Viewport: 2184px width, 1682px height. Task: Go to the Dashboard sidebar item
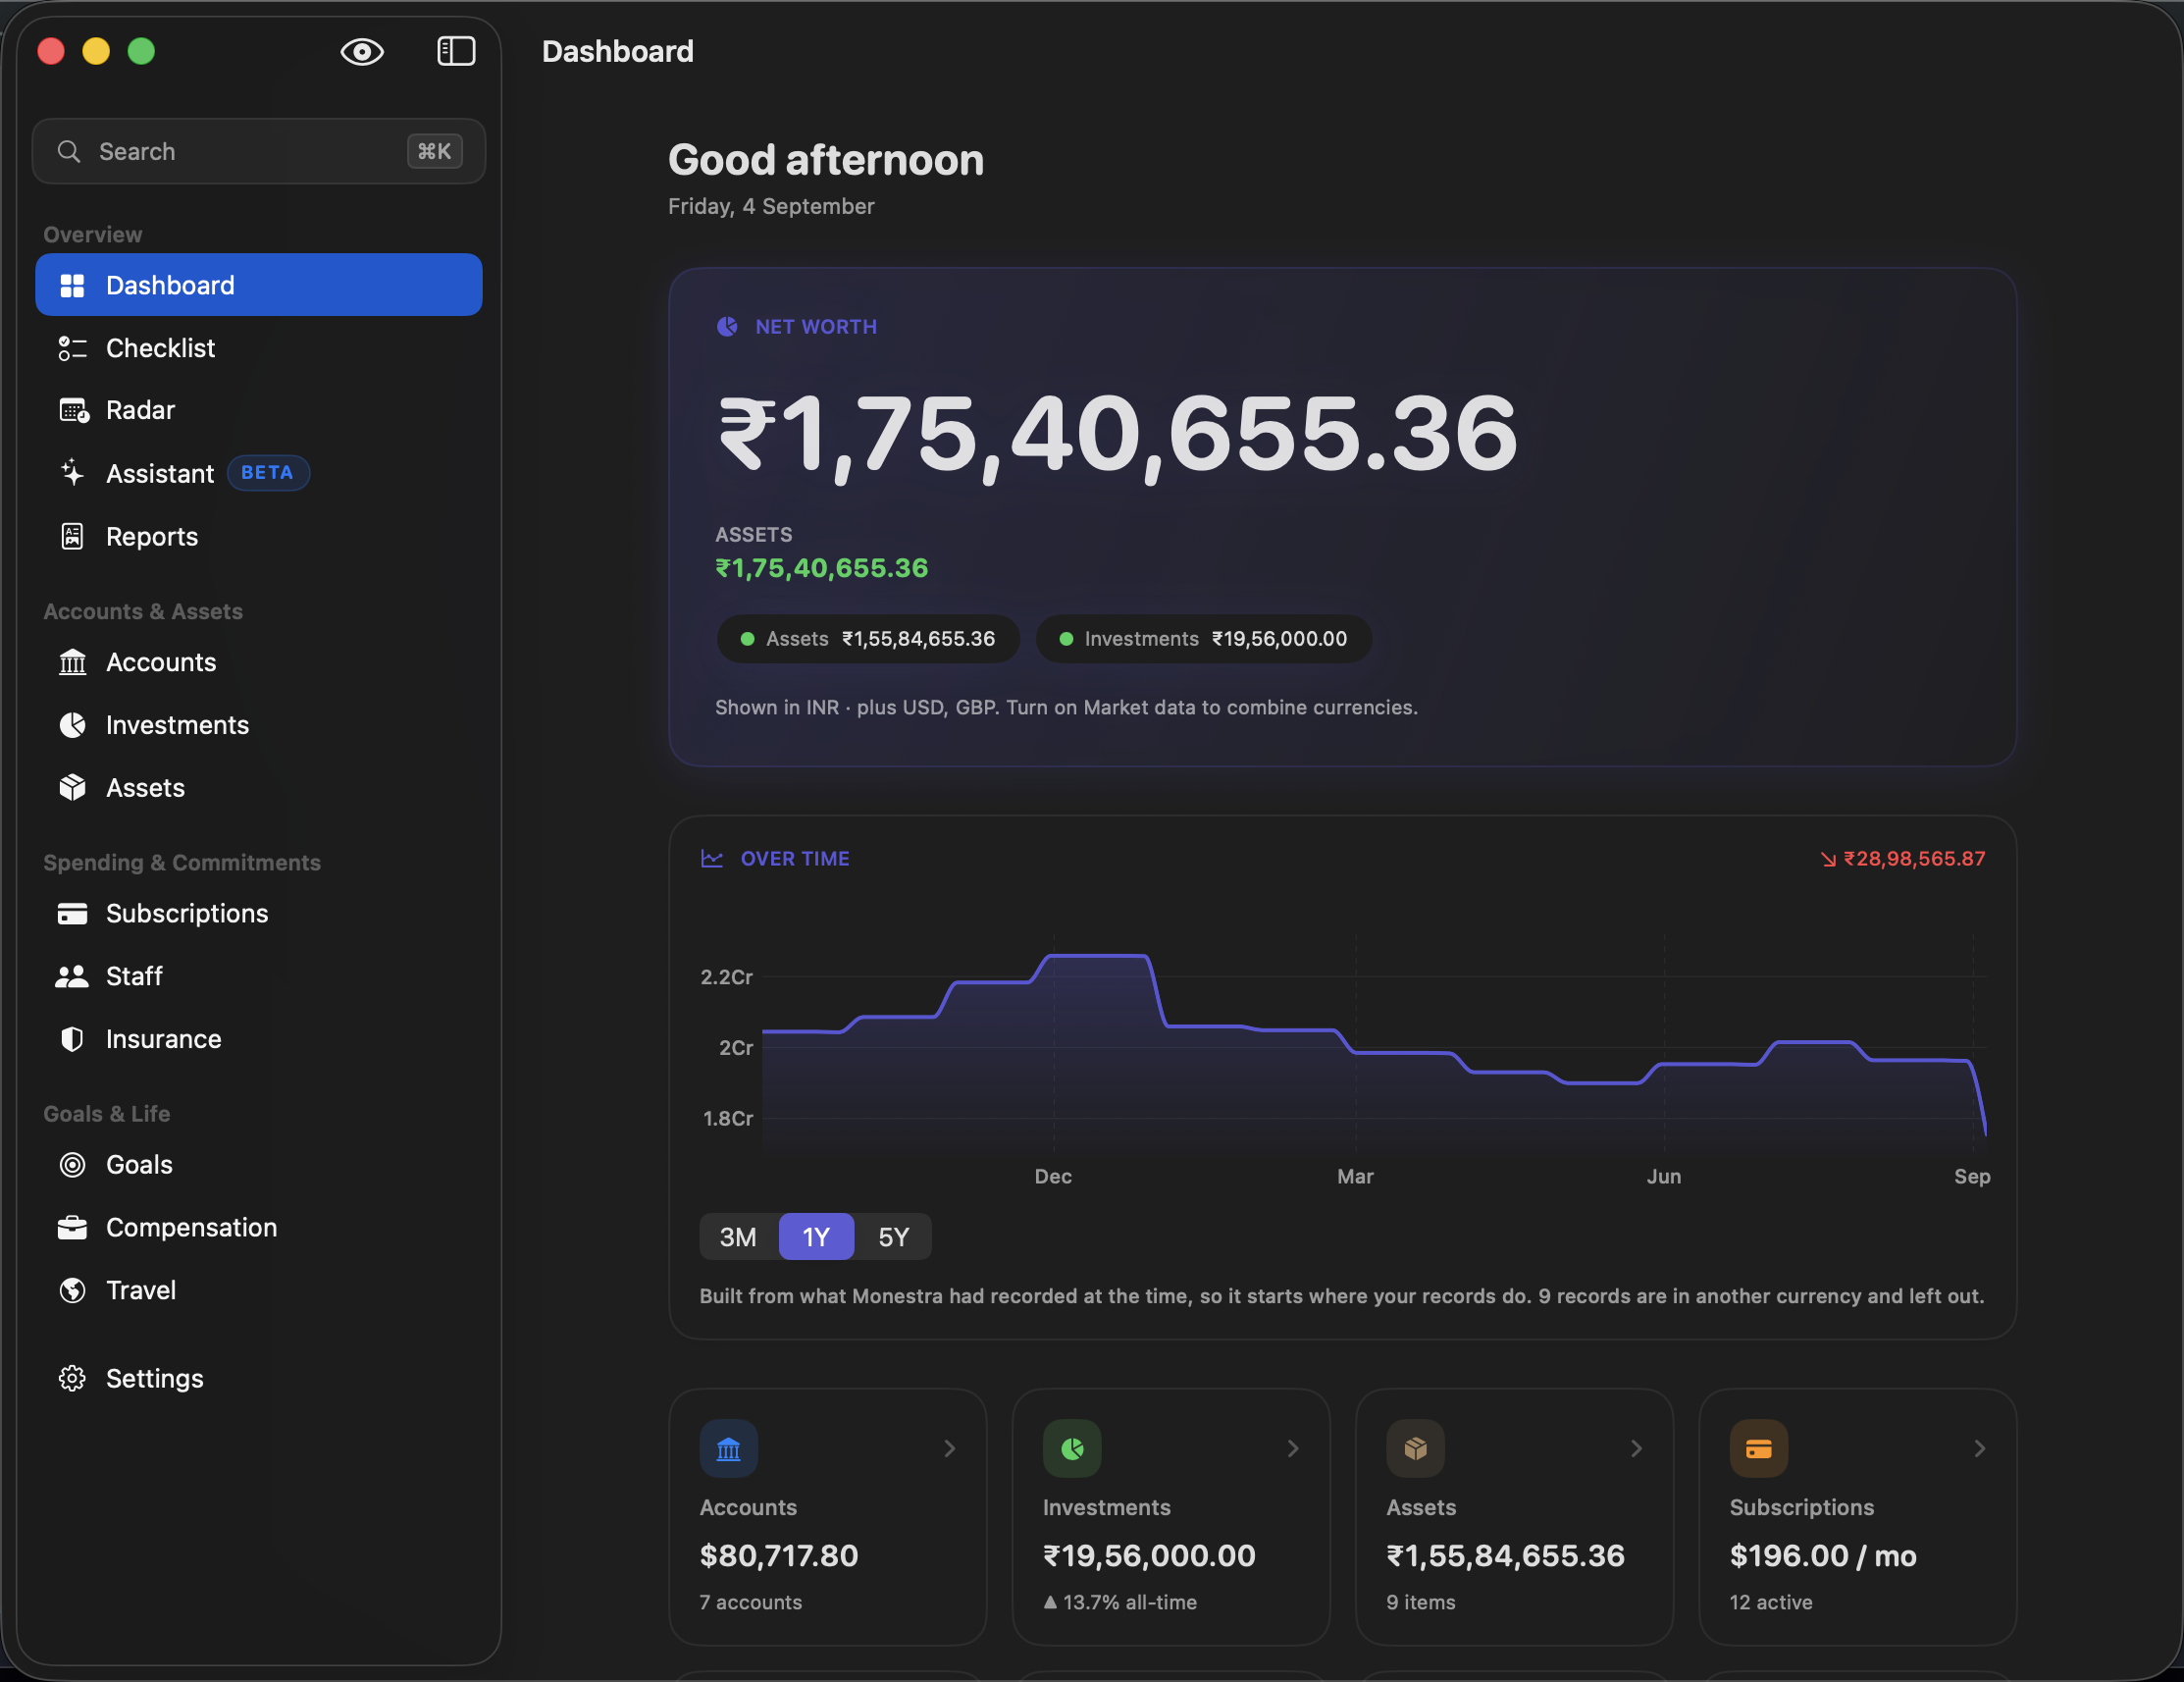[x=259, y=285]
